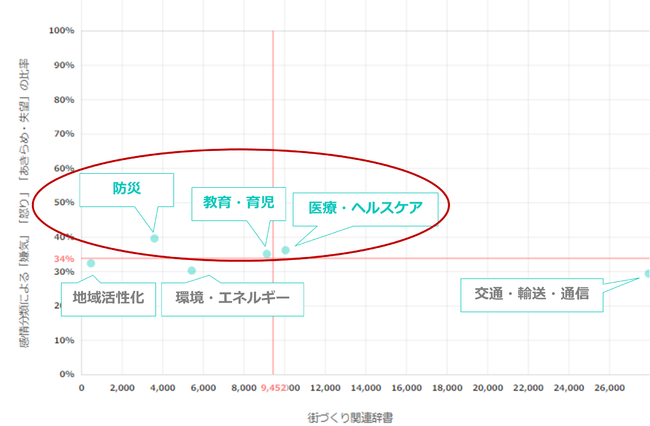Click the 防災 data point dot
The height and width of the screenshot is (426, 650).
click(154, 238)
